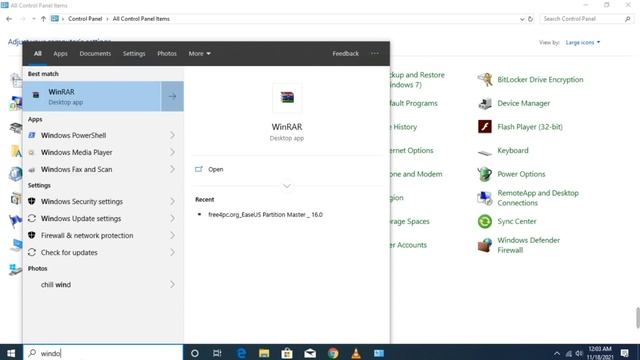Open Device Manager icon in Control Panel
This screenshot has width=640, height=360.
tap(485, 103)
